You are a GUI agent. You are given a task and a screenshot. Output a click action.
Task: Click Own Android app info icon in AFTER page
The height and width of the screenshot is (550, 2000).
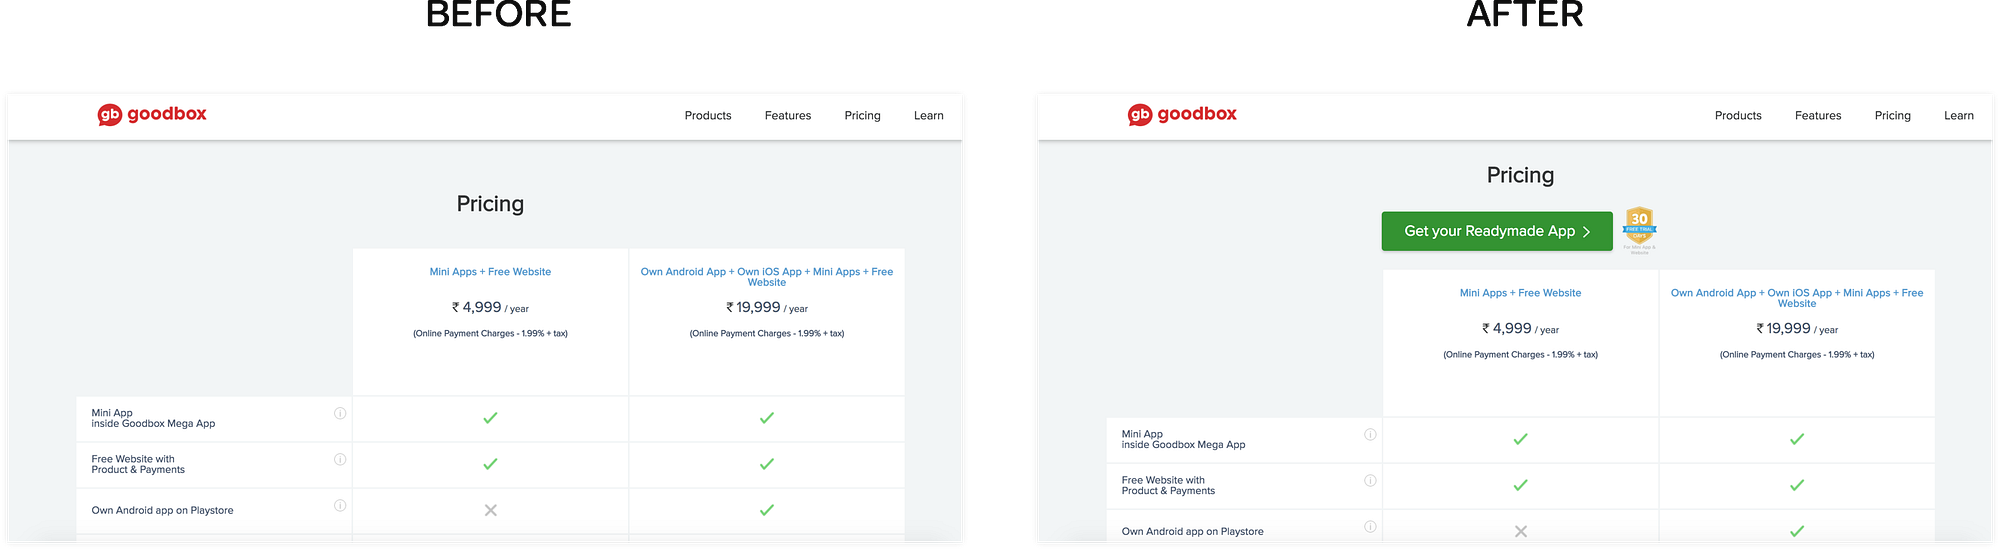pyautogui.click(x=1370, y=526)
